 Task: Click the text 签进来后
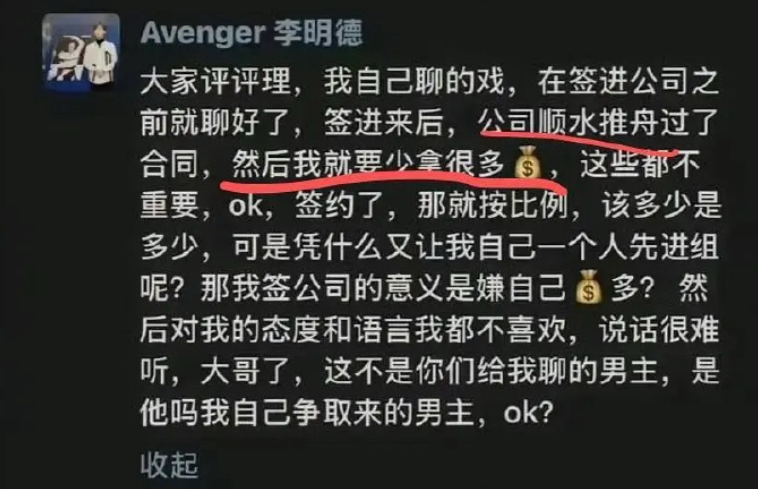(384, 122)
